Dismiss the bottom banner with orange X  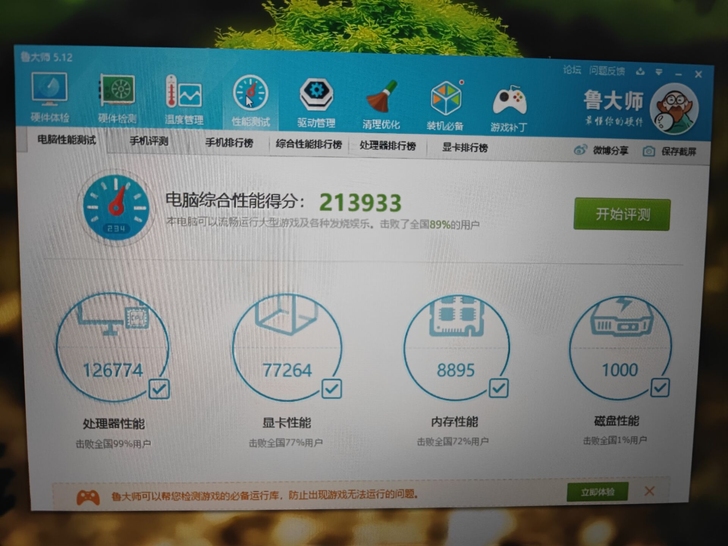point(650,491)
